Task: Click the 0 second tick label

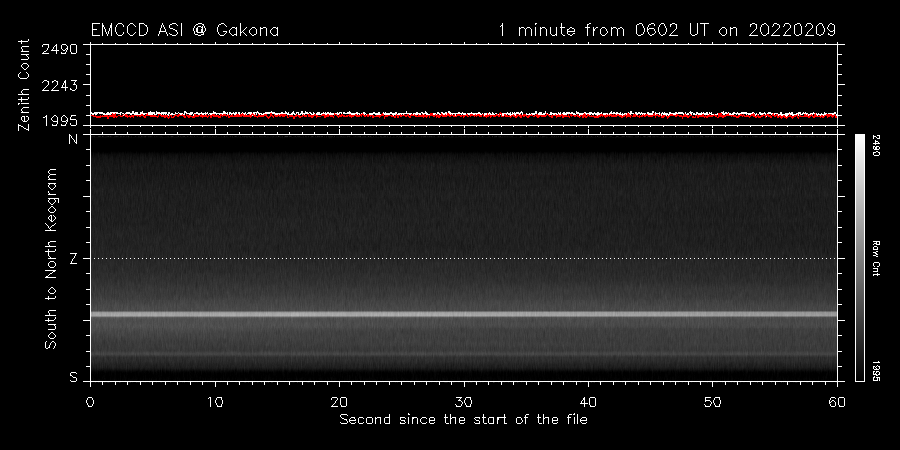Action: tap(91, 402)
